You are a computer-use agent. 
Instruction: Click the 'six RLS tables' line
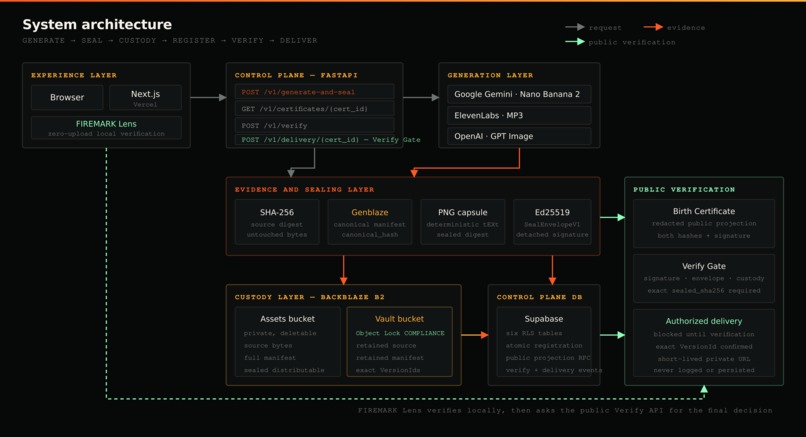534,333
